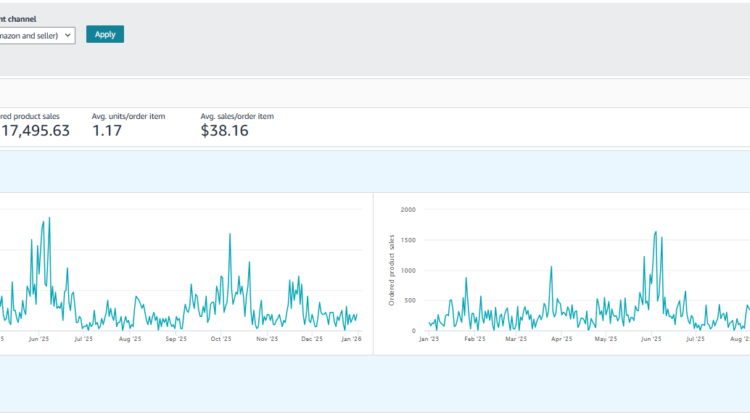Click the Apply button
The height and width of the screenshot is (420, 750).
[x=105, y=34]
